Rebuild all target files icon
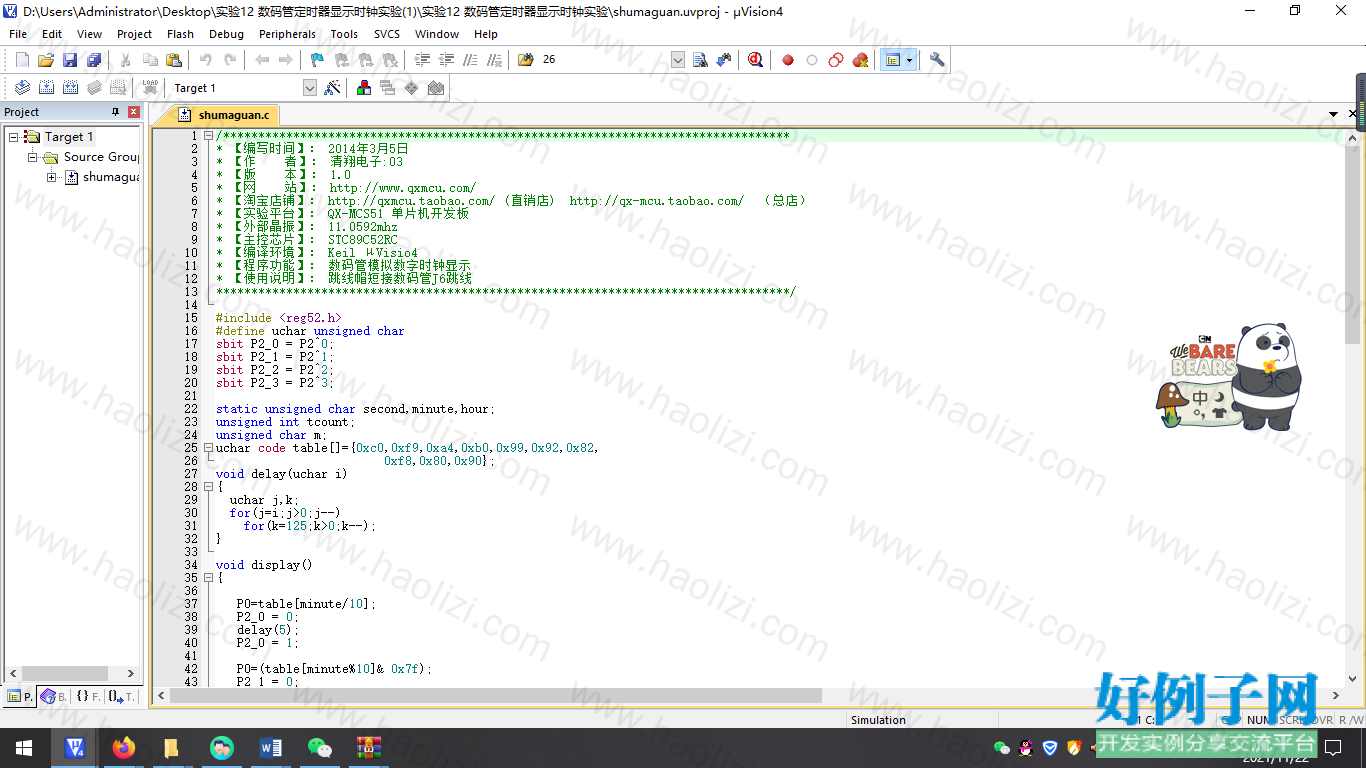 (x=70, y=88)
